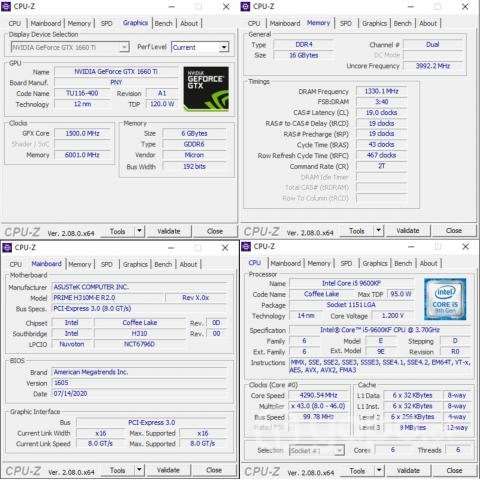This screenshot has height=480, width=480.
Task: Click the GFX Core 1500.0 MHz value
Action: (x=82, y=133)
